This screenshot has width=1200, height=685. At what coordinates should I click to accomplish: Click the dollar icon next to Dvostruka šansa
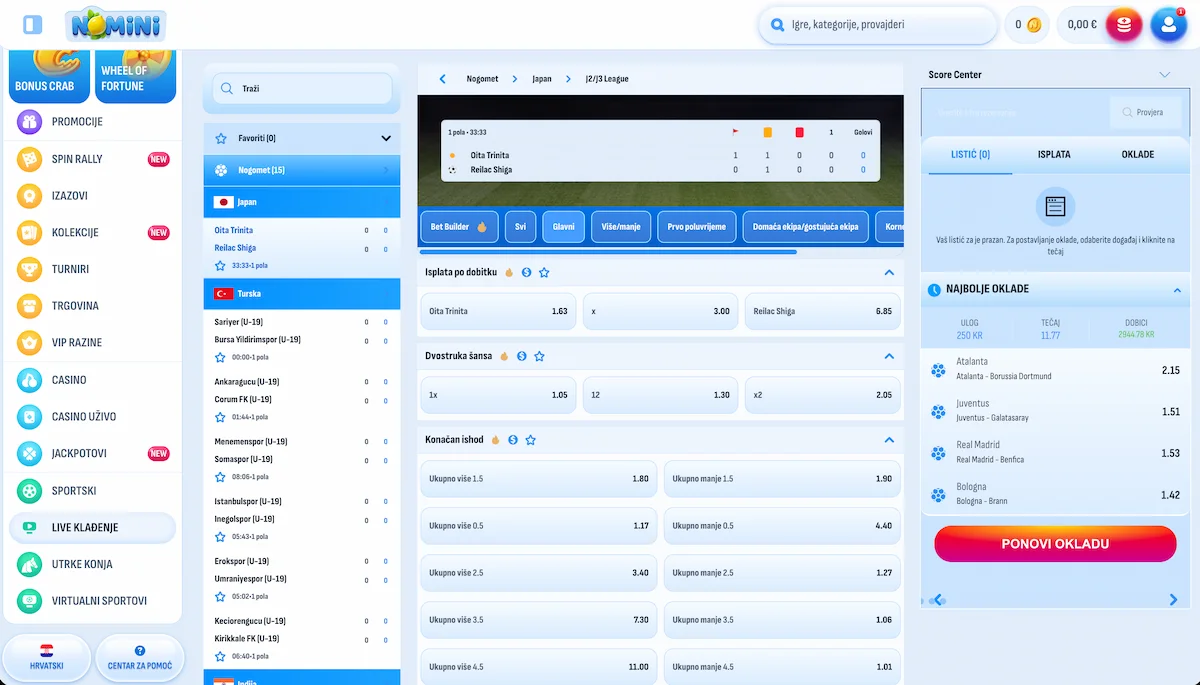(522, 356)
